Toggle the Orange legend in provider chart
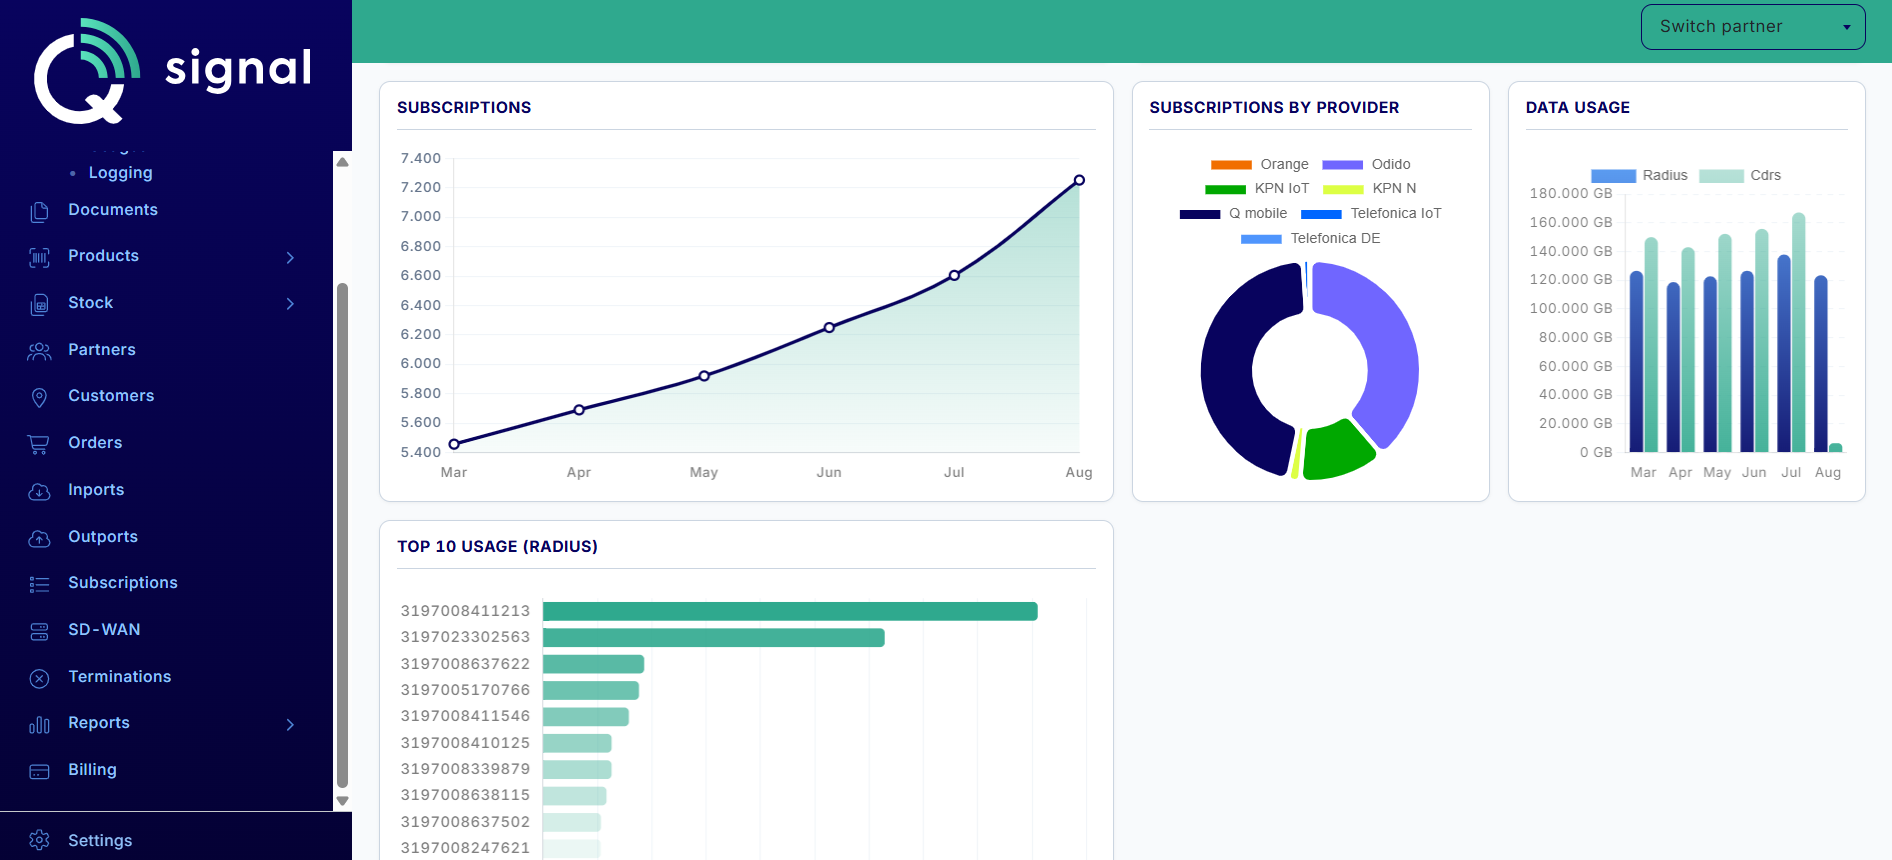This screenshot has width=1892, height=860. (1259, 164)
